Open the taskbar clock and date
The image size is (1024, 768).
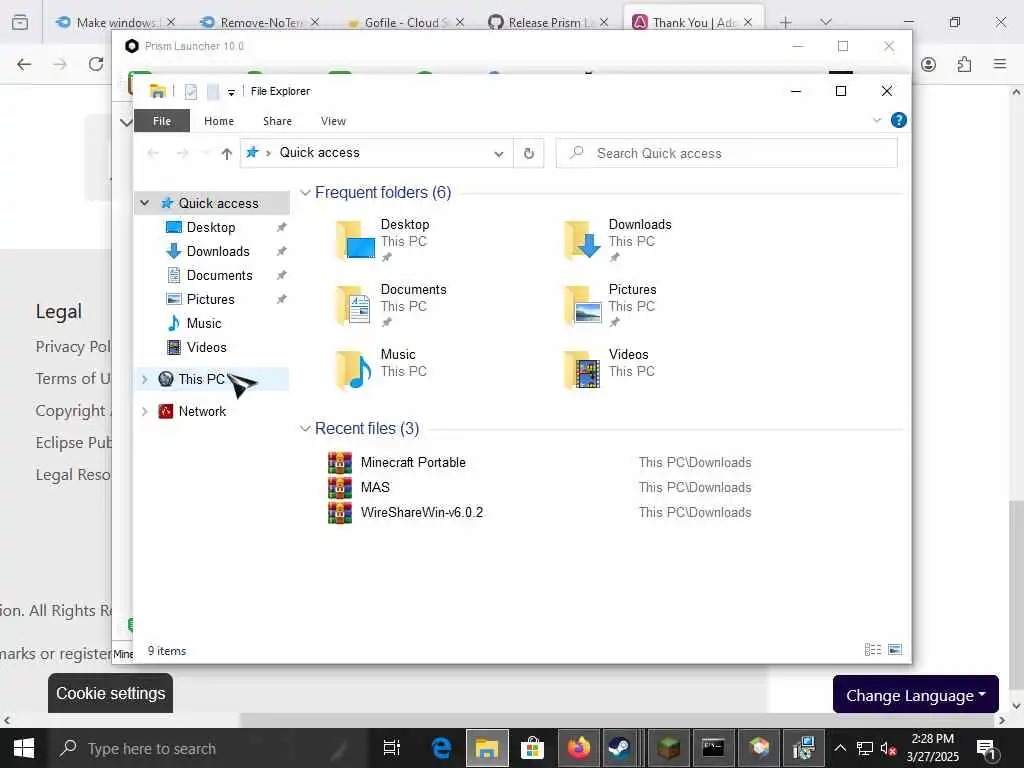click(x=933, y=748)
